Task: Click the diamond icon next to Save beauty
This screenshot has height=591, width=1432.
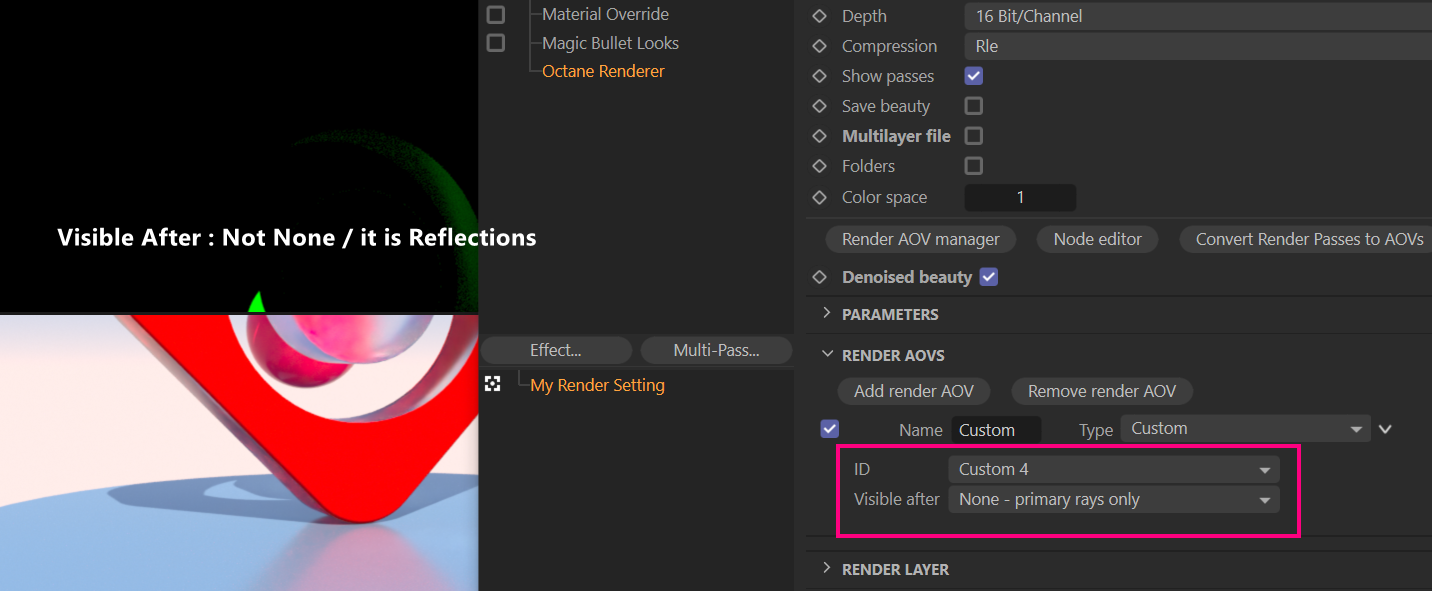Action: (x=820, y=106)
